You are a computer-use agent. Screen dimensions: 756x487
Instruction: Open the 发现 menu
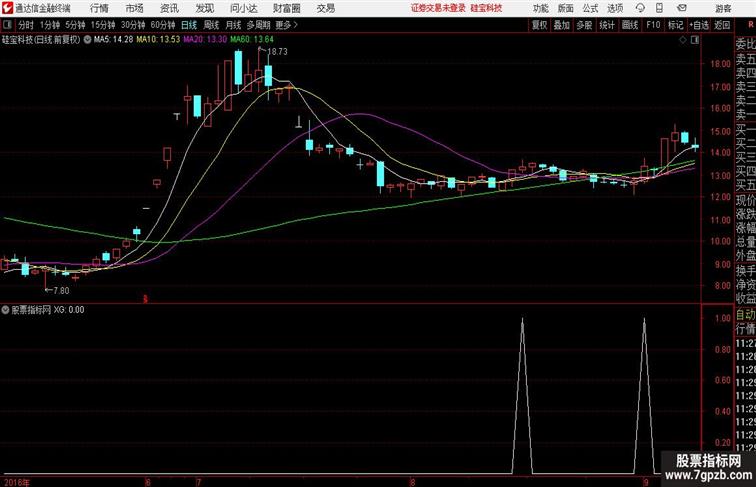pos(204,8)
